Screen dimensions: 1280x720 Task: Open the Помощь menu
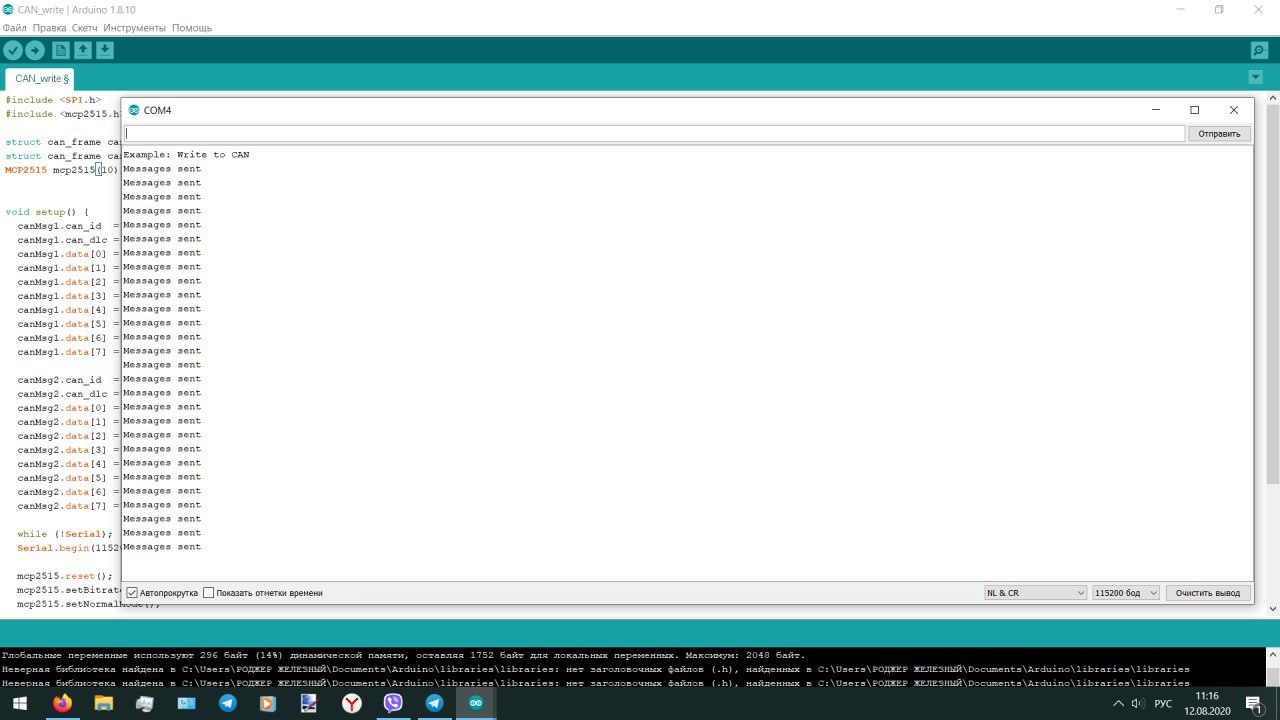point(192,28)
